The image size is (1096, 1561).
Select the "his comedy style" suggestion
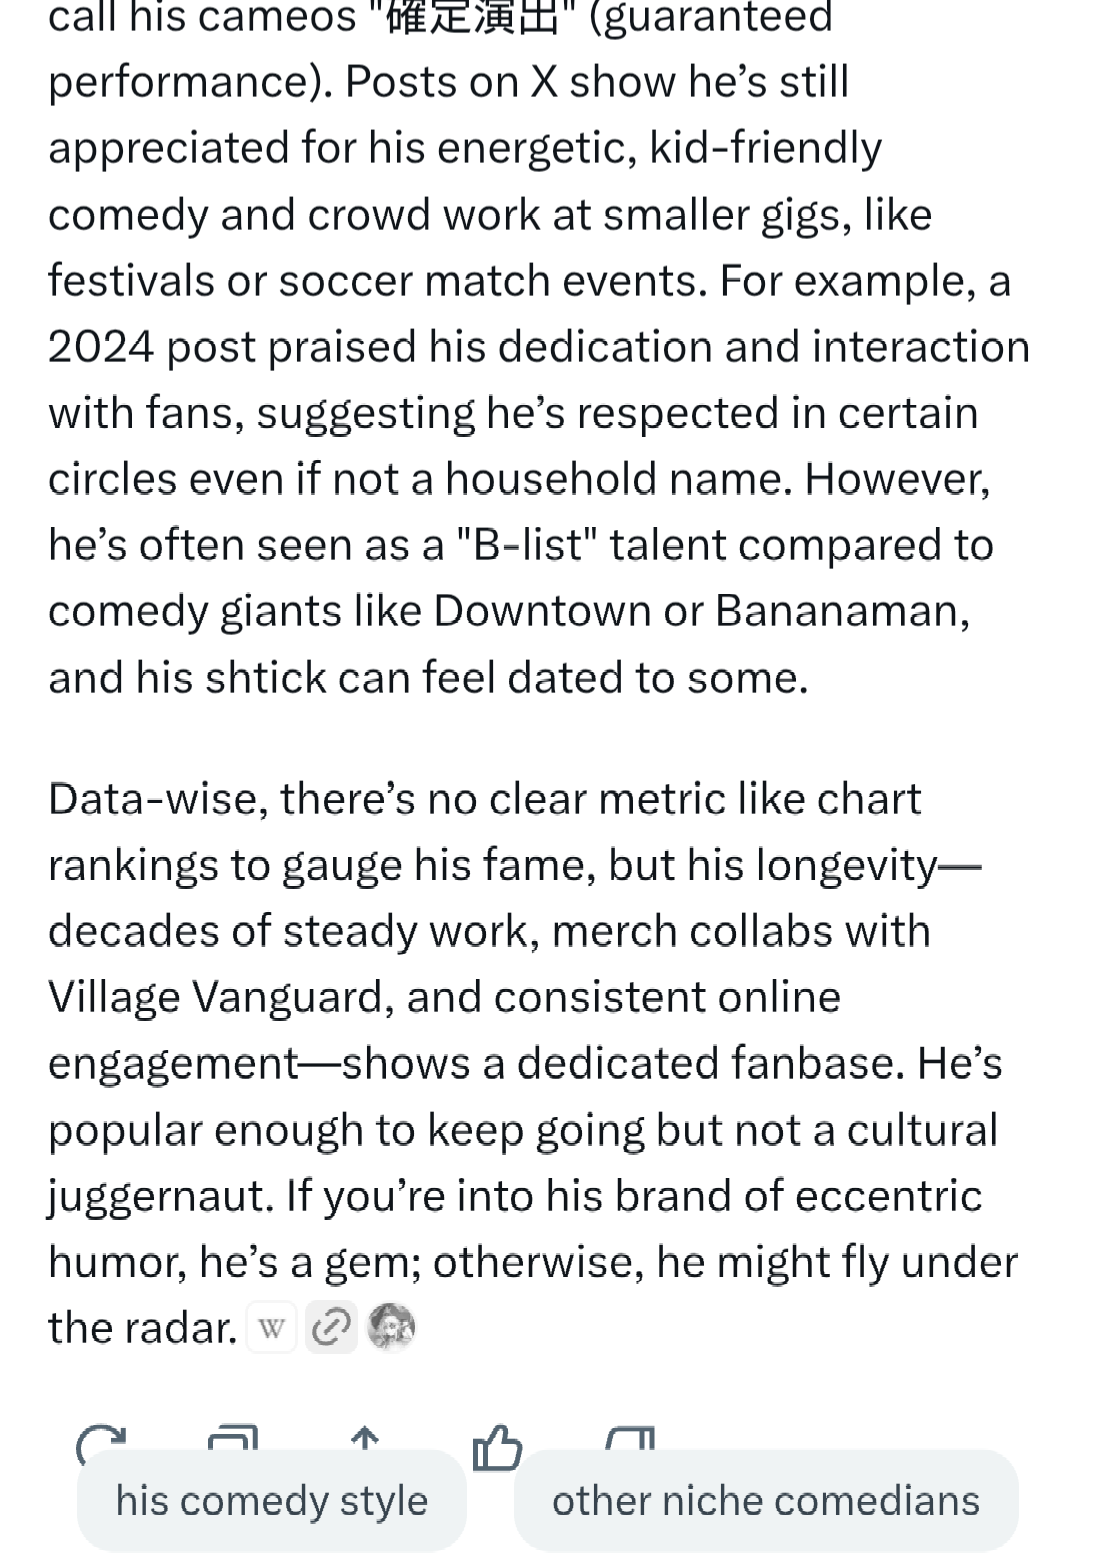click(272, 1500)
